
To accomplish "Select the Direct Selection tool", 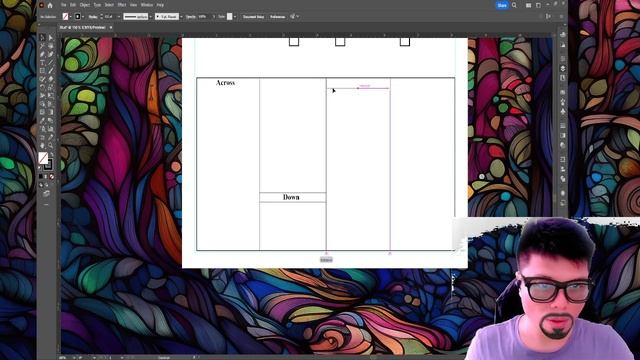I will (51, 38).
